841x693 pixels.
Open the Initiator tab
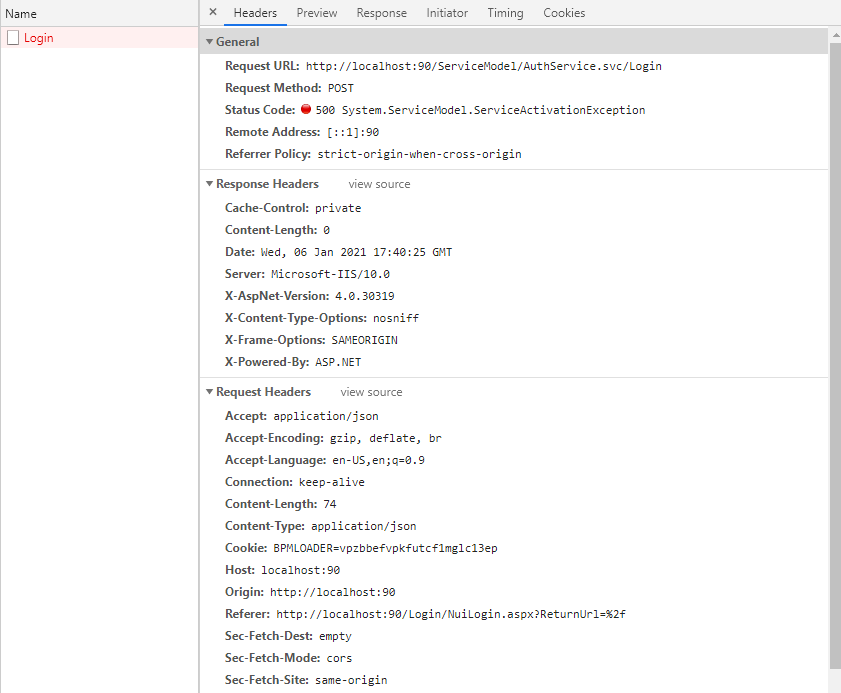click(x=447, y=13)
